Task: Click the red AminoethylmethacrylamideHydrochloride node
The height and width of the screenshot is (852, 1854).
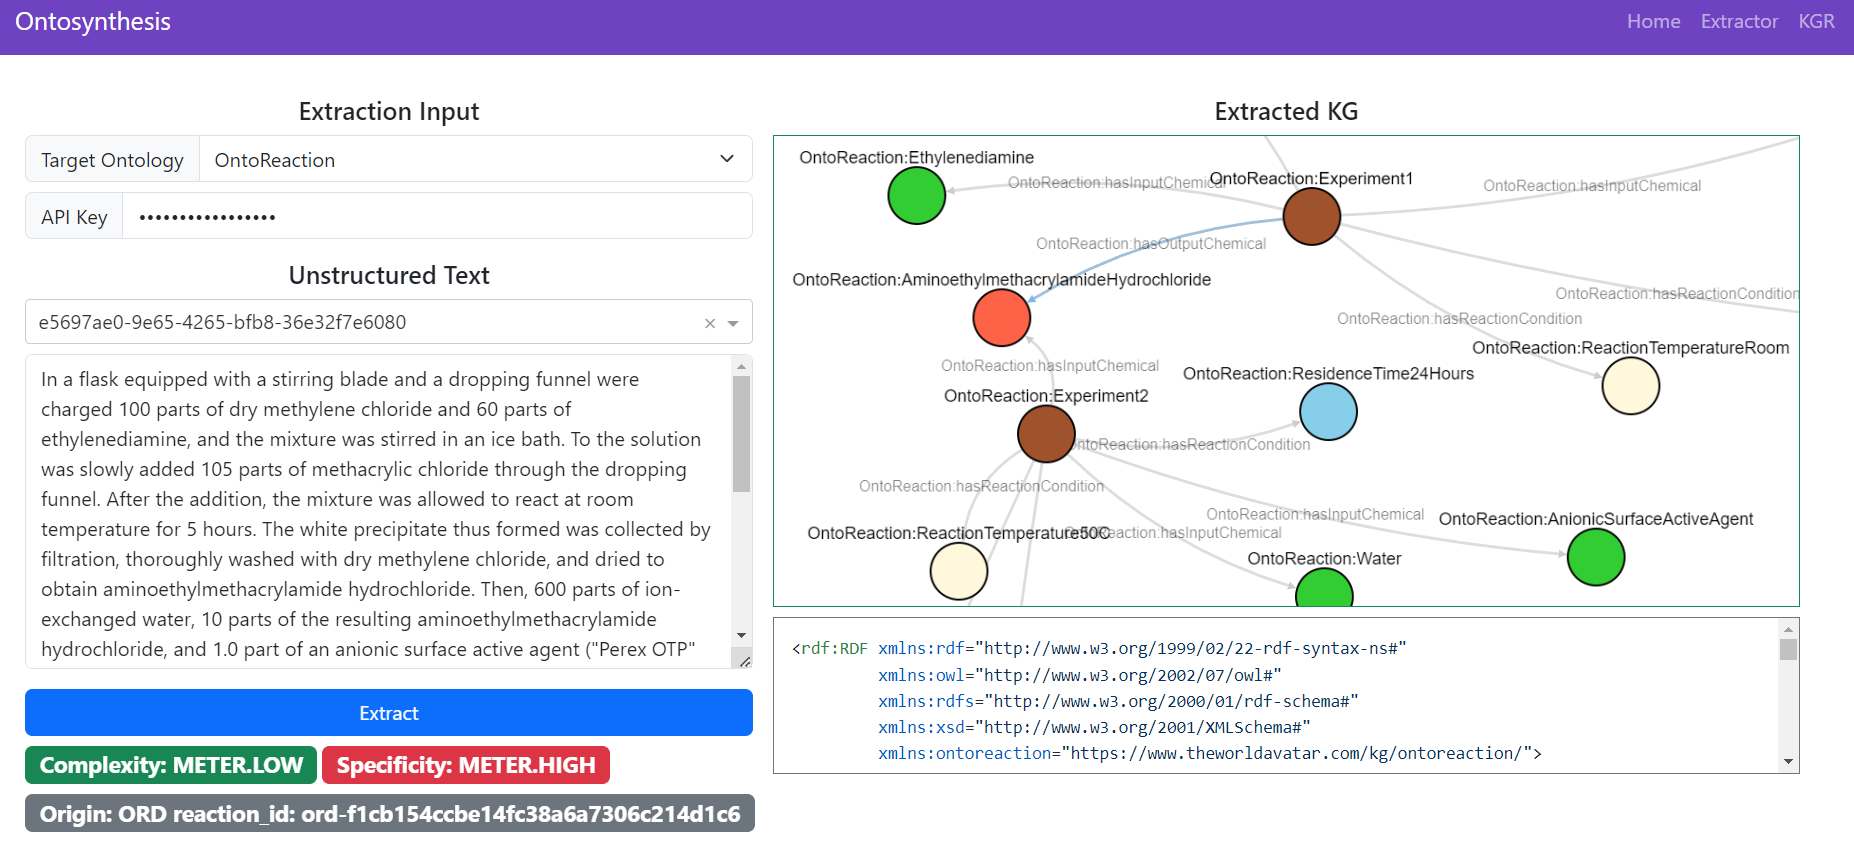Action: (1001, 317)
